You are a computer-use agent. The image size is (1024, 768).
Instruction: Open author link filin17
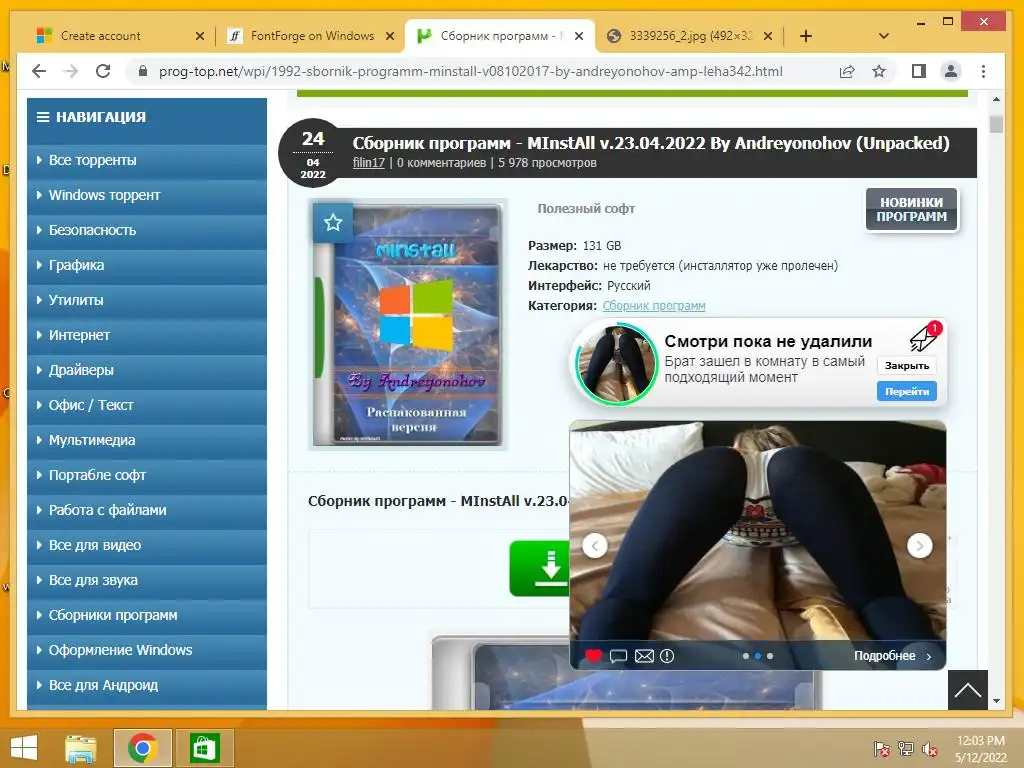[x=368, y=163]
